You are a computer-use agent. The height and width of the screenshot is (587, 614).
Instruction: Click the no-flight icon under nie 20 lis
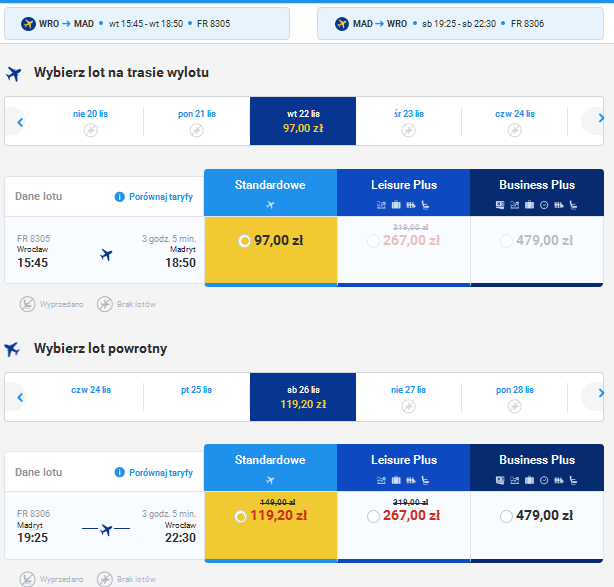pos(90,130)
